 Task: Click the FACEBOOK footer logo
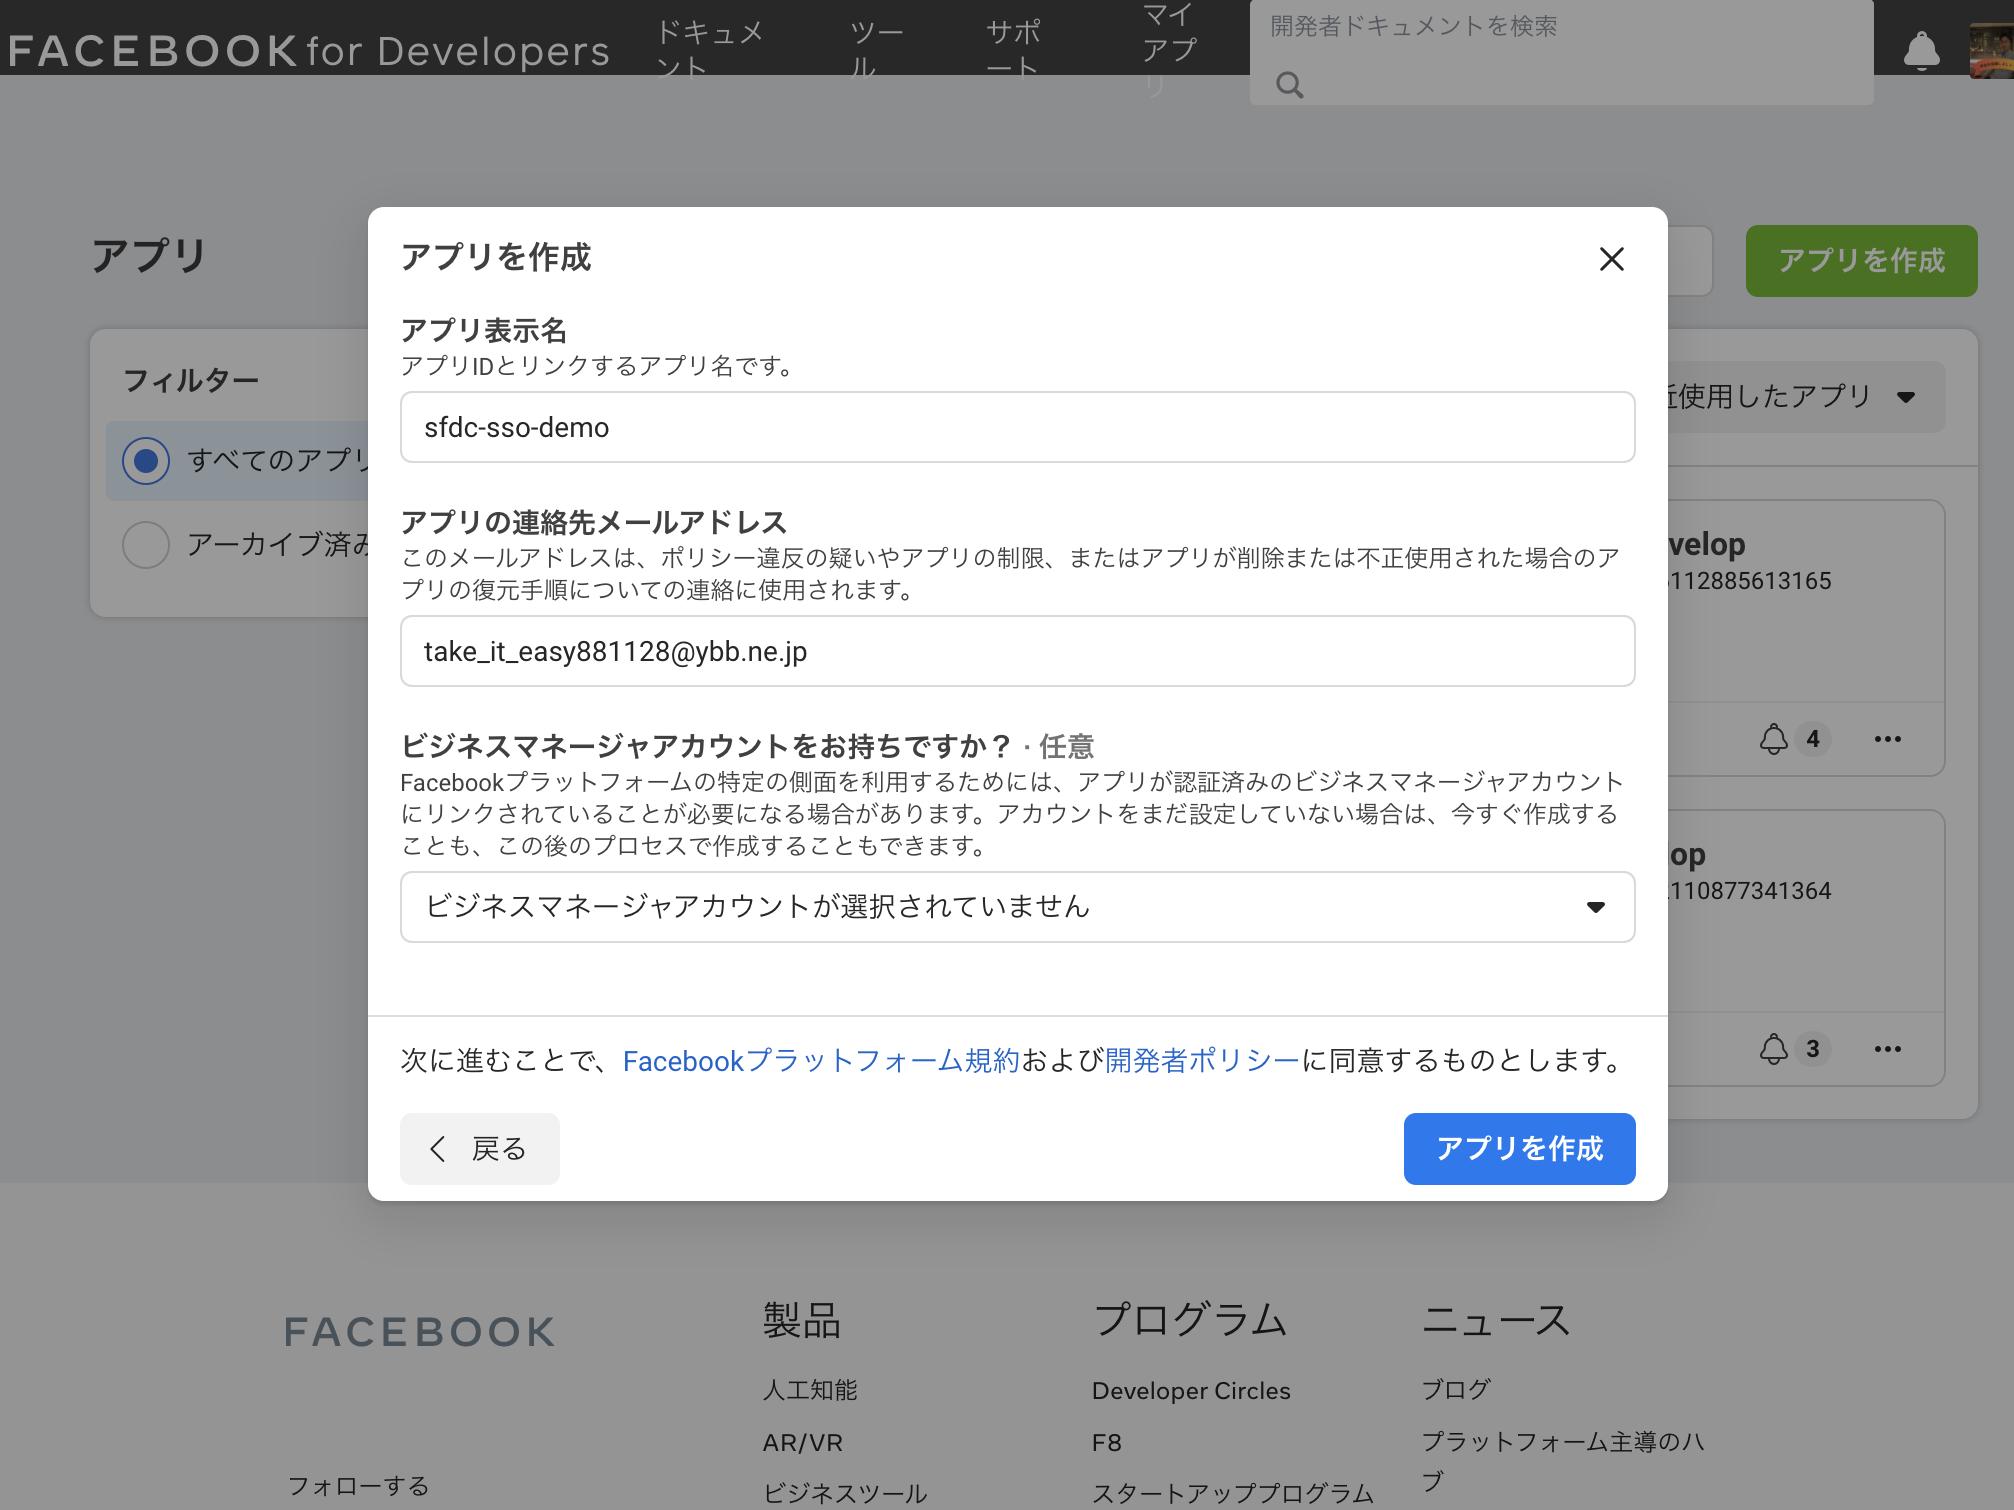pos(419,1332)
